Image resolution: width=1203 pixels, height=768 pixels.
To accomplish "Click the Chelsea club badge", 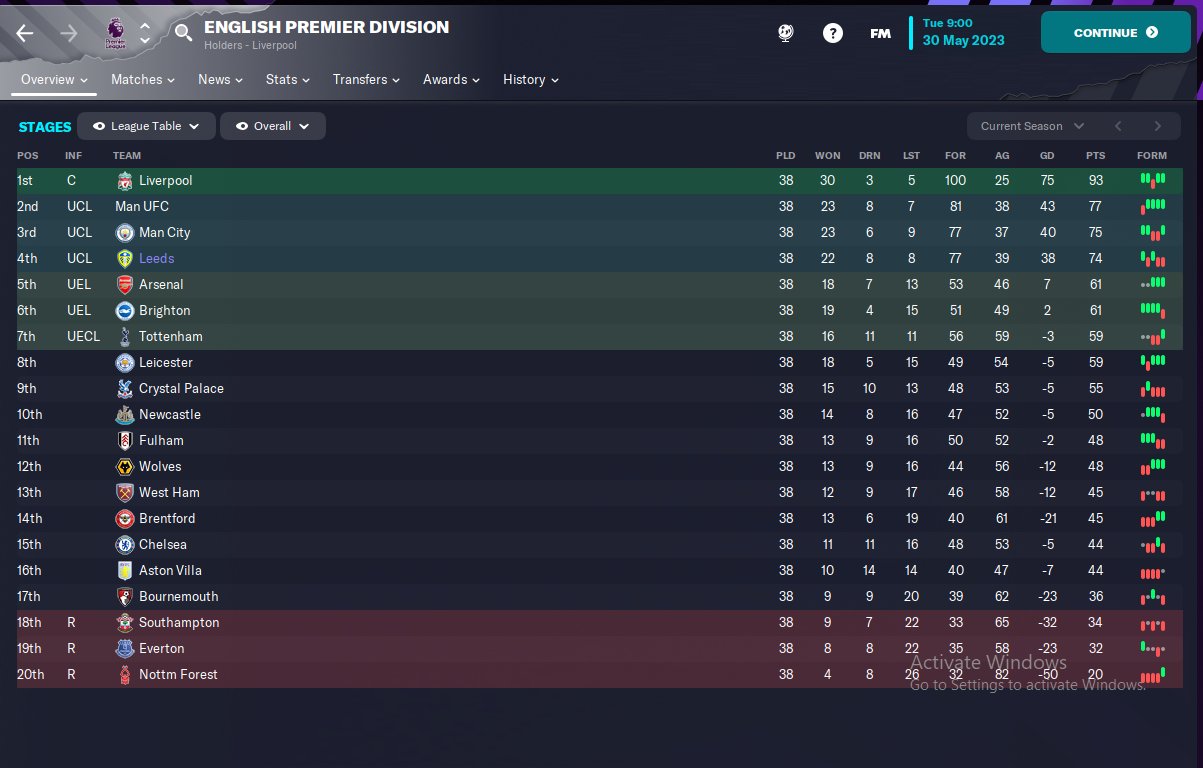I will click(x=125, y=545).
